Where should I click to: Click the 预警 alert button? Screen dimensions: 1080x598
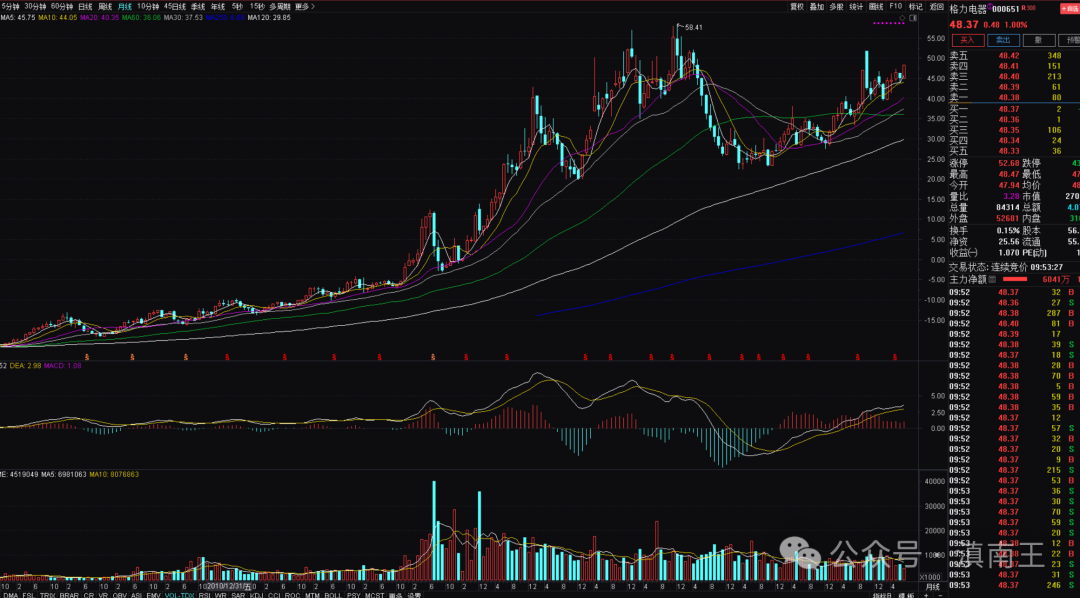pos(1068,41)
